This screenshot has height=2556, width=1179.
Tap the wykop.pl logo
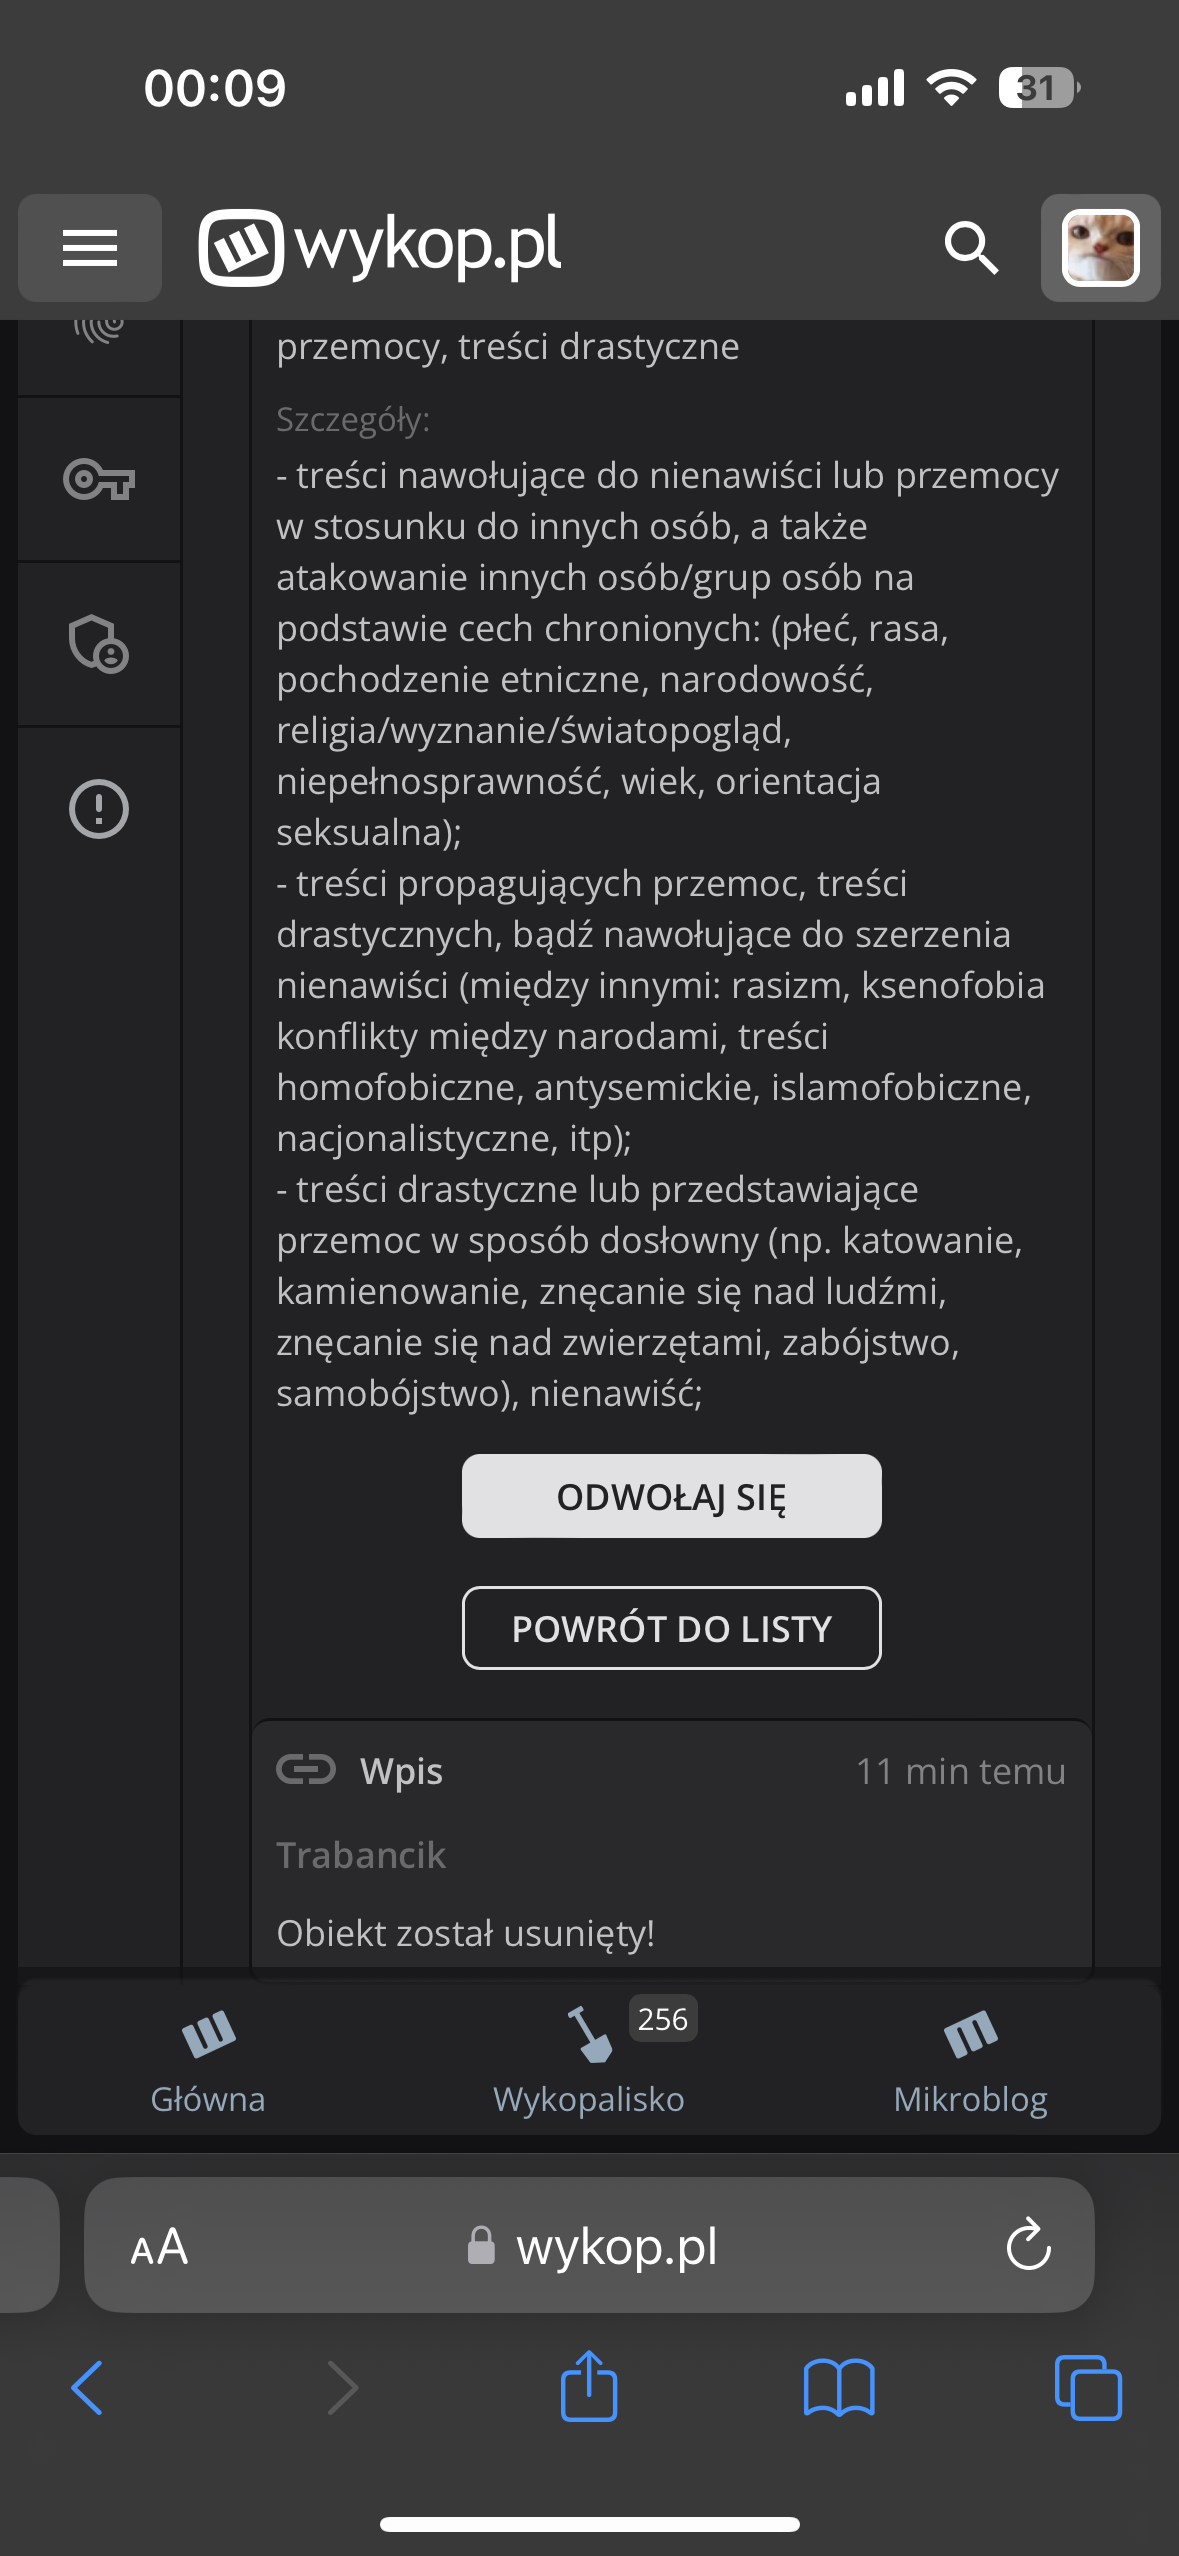coord(380,247)
